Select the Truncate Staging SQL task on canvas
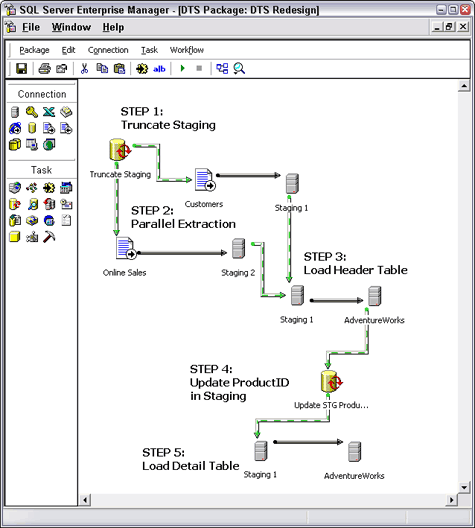Image resolution: width=475 pixels, height=528 pixels. [x=120, y=150]
